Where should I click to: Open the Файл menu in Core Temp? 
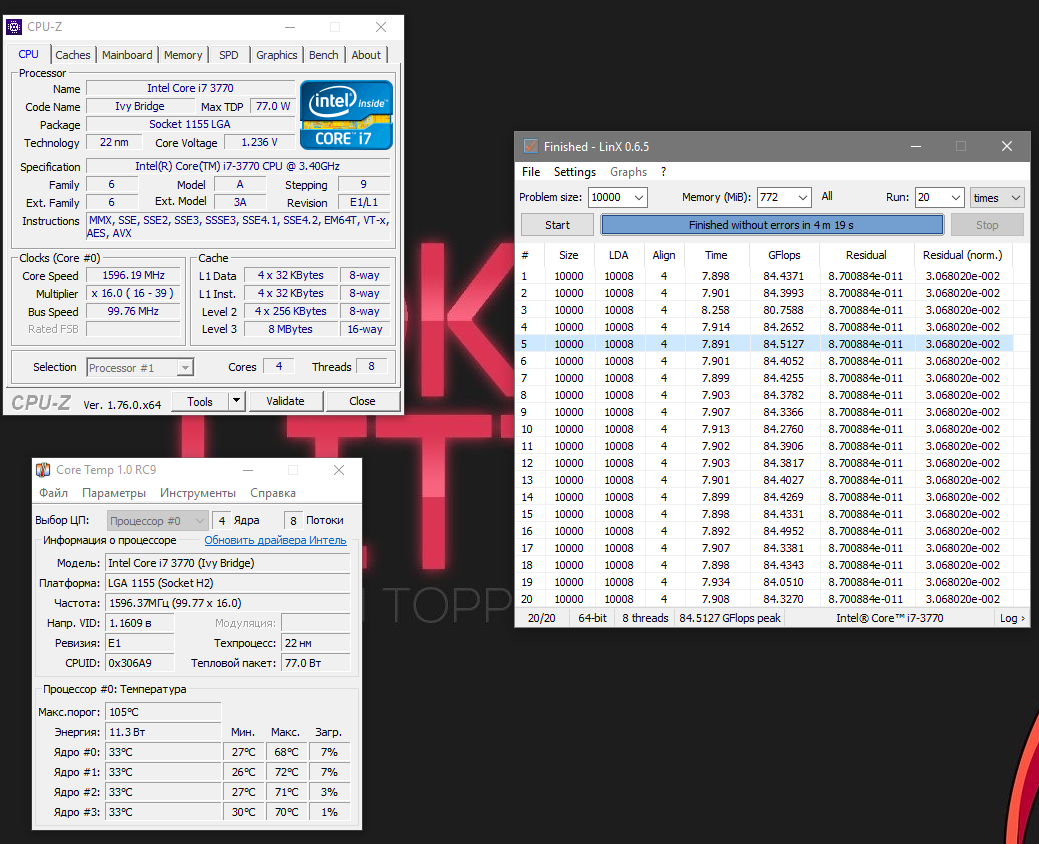[x=54, y=493]
